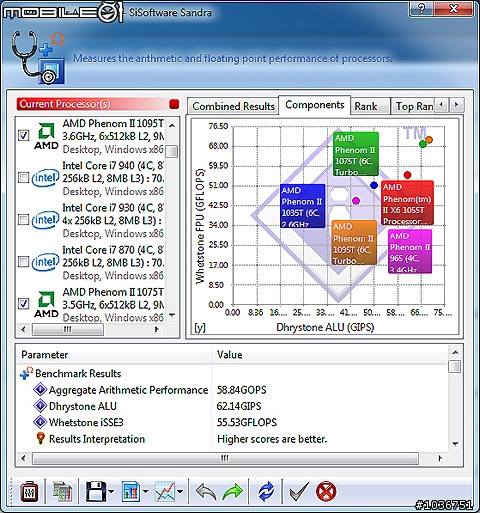This screenshot has width=480, height=513.
Task: Click results panel scroll up arrow
Action: point(455,353)
